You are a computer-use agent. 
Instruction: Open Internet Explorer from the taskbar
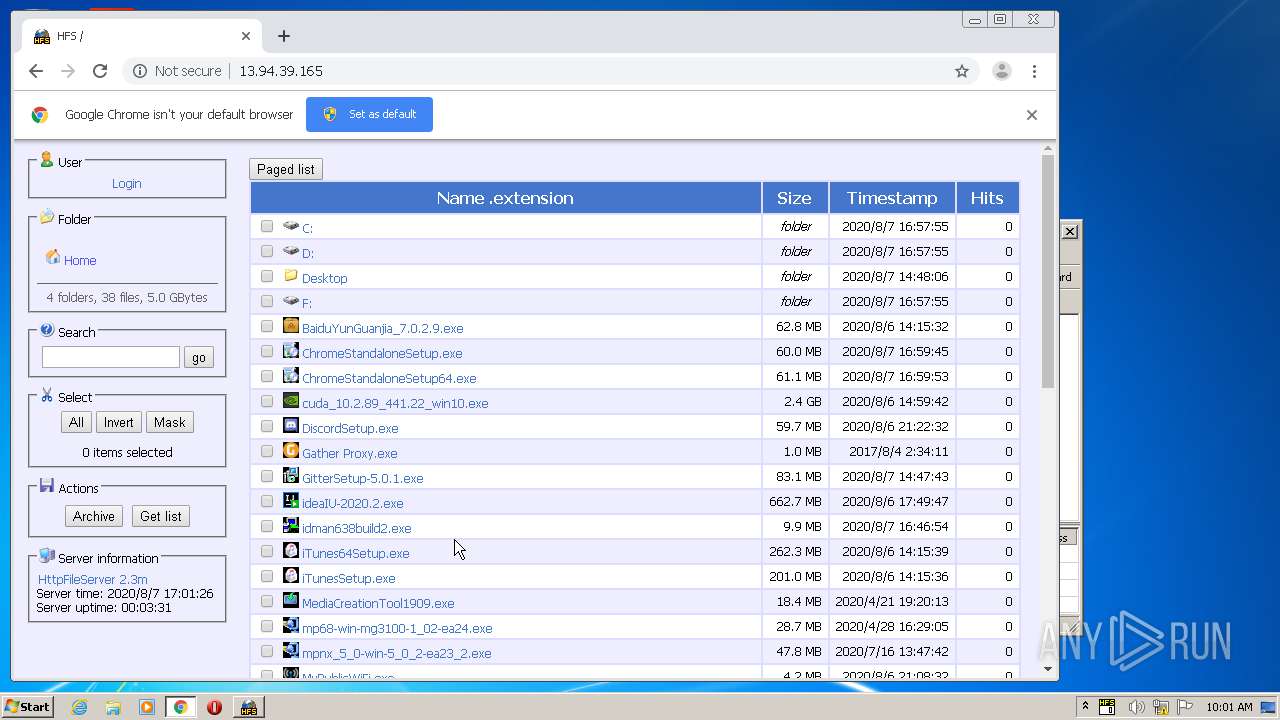[79, 707]
